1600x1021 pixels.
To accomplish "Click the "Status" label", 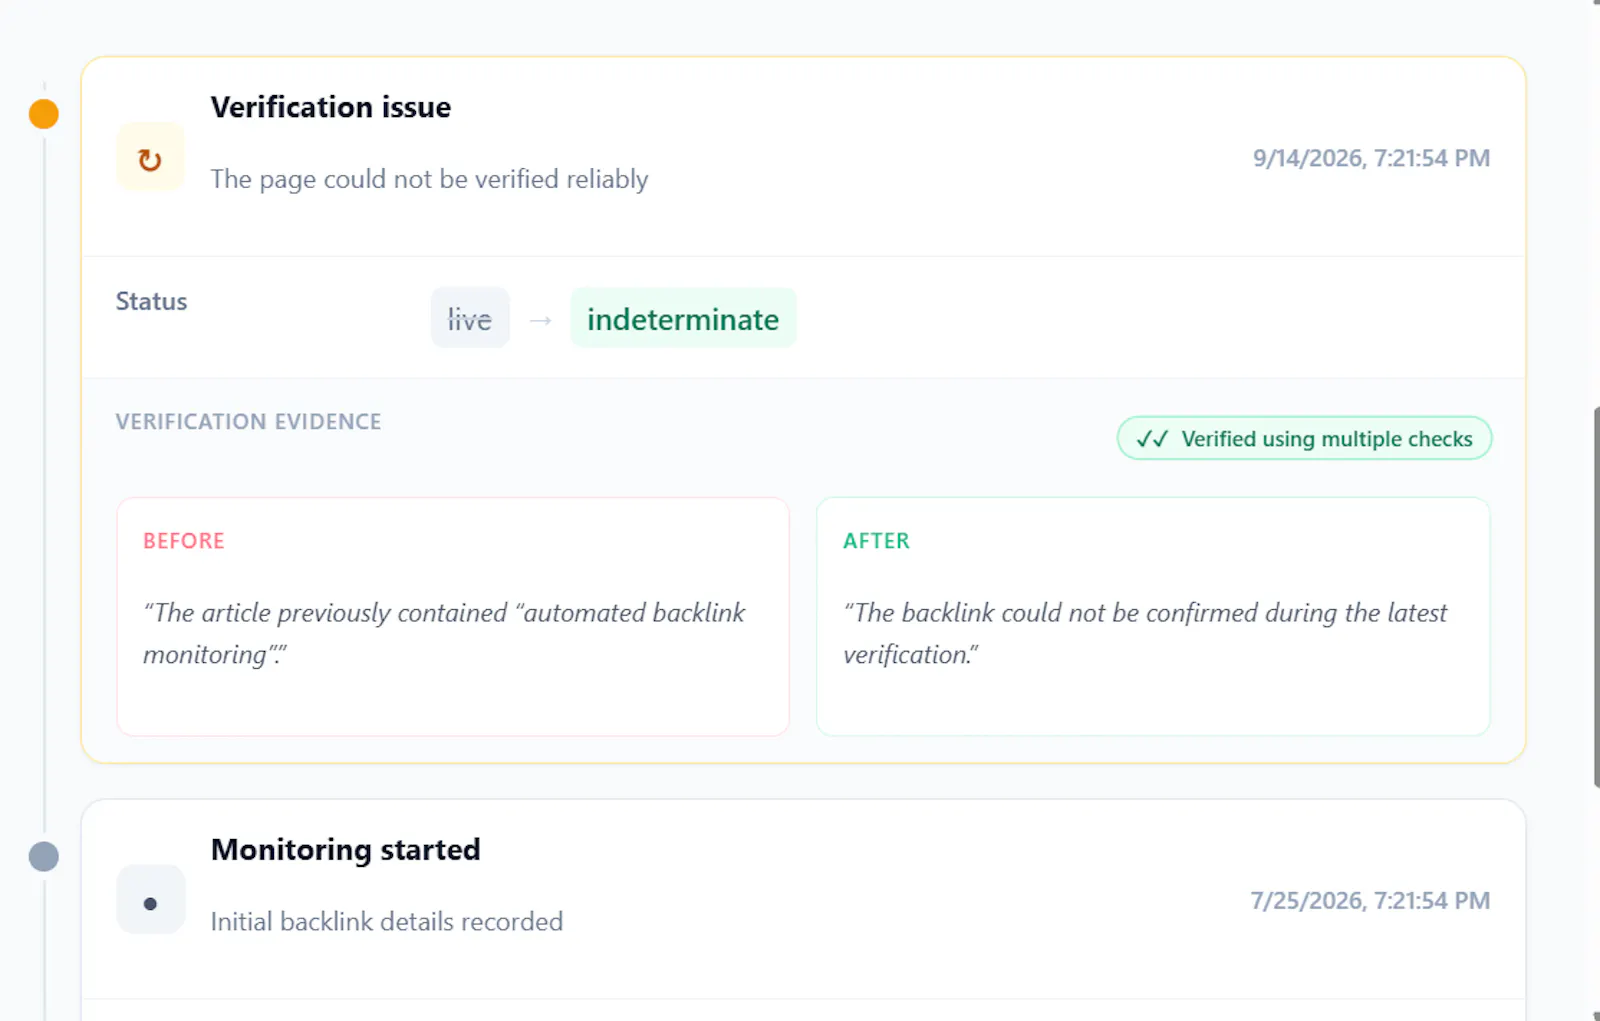I will (152, 301).
